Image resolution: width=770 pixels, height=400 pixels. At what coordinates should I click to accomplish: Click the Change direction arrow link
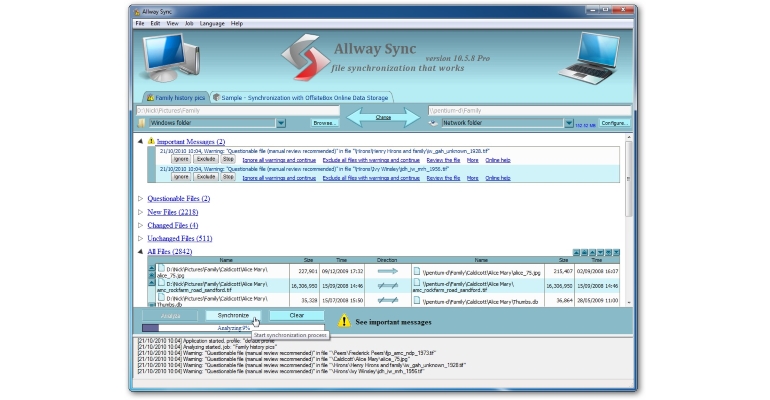tap(383, 118)
